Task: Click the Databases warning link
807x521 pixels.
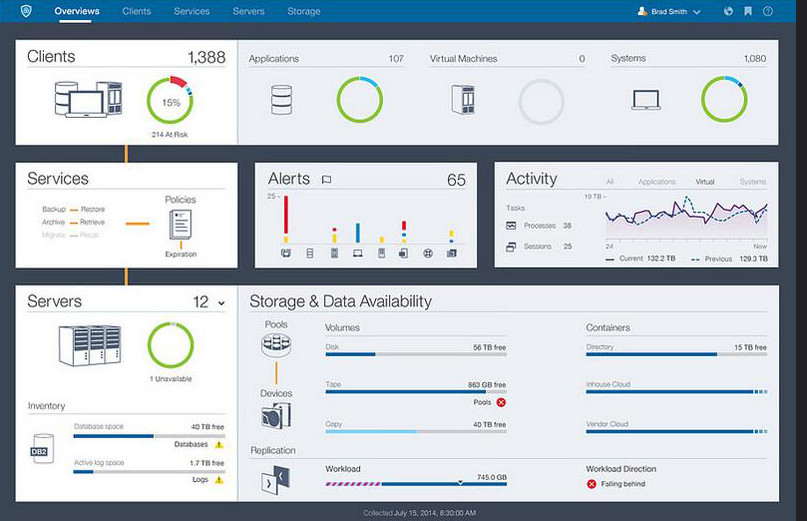Action: pyautogui.click(x=197, y=444)
